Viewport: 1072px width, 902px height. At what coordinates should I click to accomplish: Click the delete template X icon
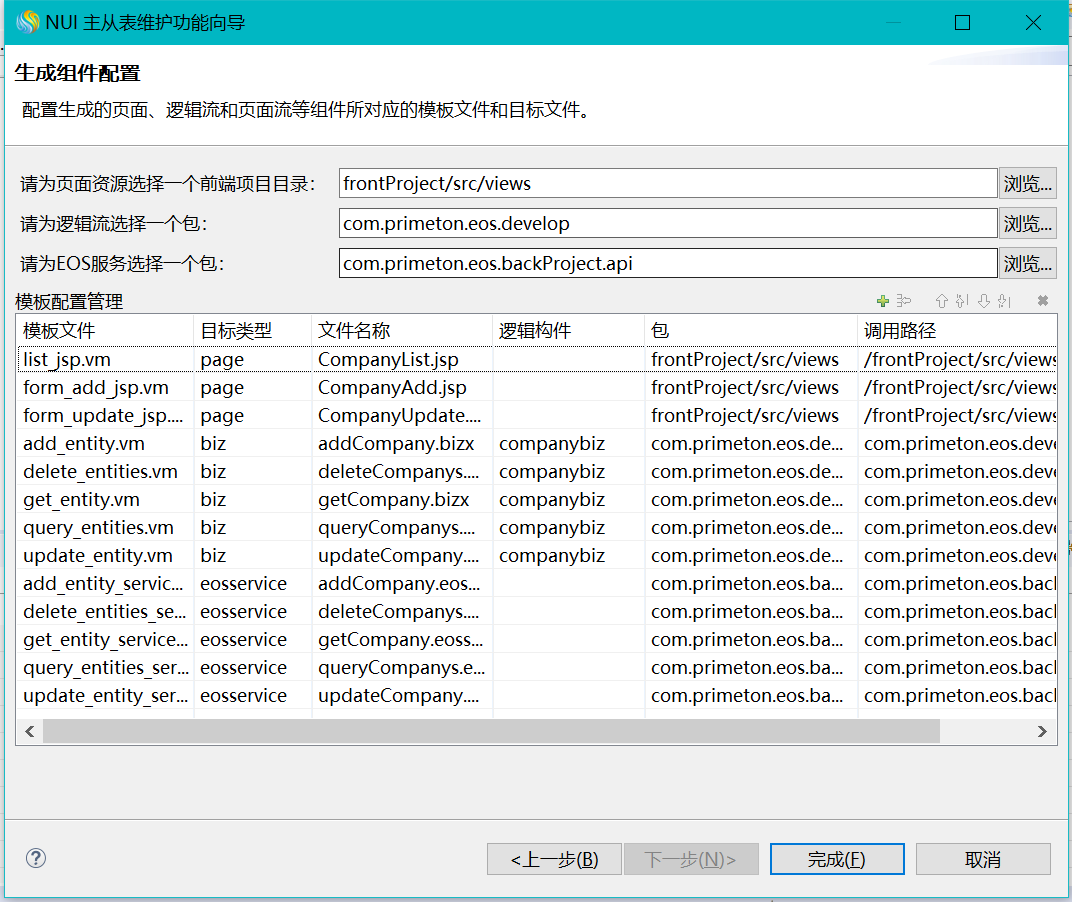click(x=1043, y=301)
